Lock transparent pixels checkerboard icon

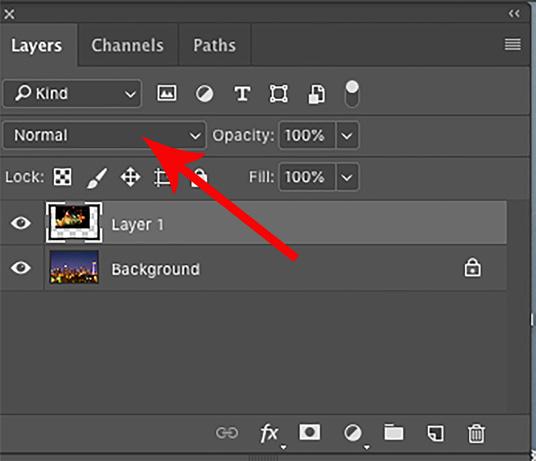click(63, 177)
